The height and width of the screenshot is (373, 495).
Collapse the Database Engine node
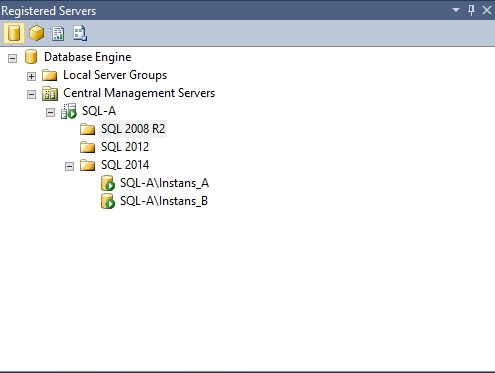click(x=12, y=58)
